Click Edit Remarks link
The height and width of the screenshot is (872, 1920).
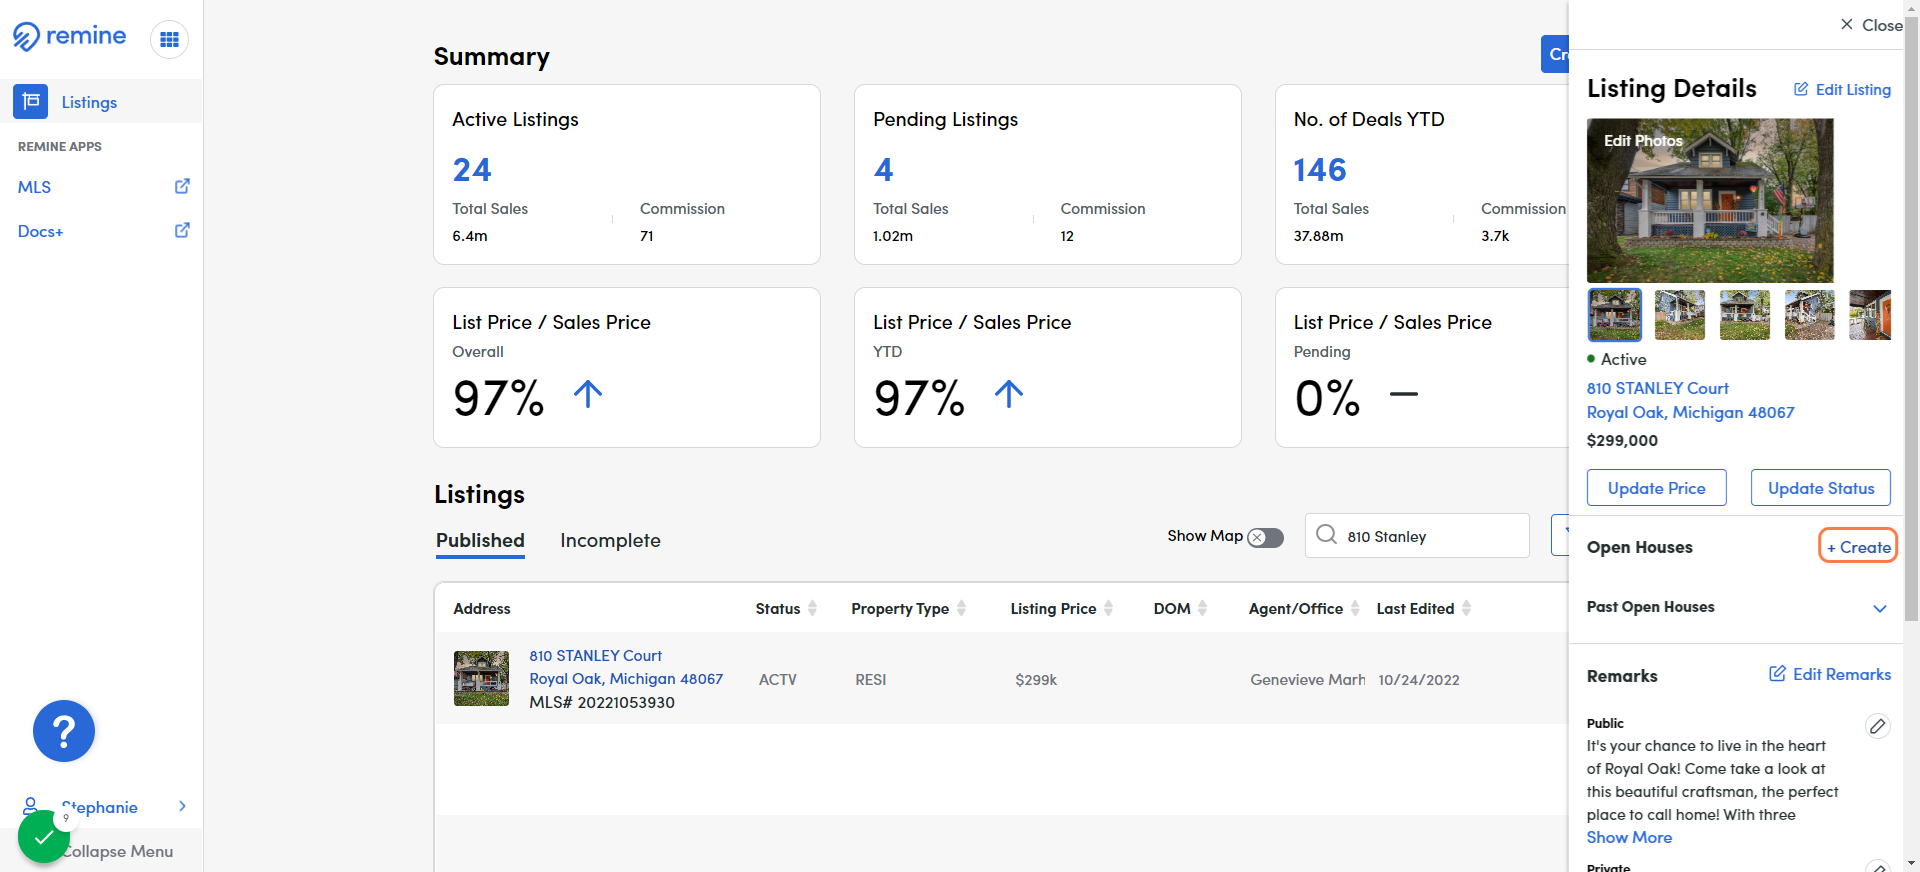[x=1830, y=674]
